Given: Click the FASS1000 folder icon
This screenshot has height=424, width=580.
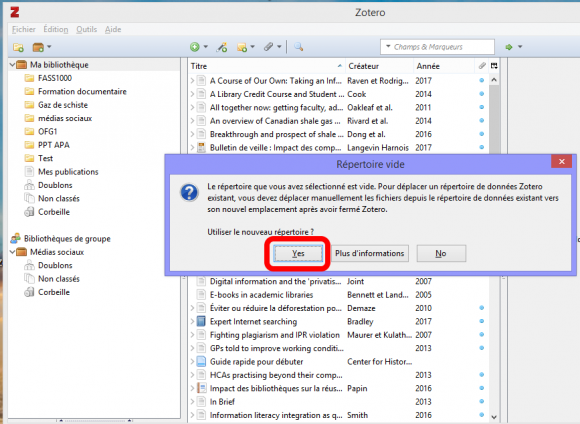Looking at the screenshot, I should (29, 78).
